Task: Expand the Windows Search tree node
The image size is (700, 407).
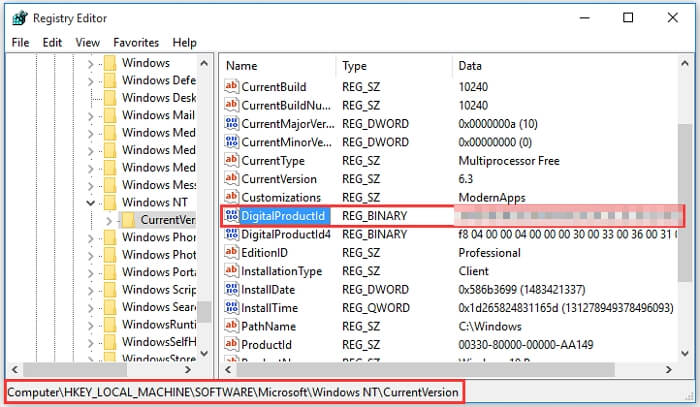Action: [91, 307]
